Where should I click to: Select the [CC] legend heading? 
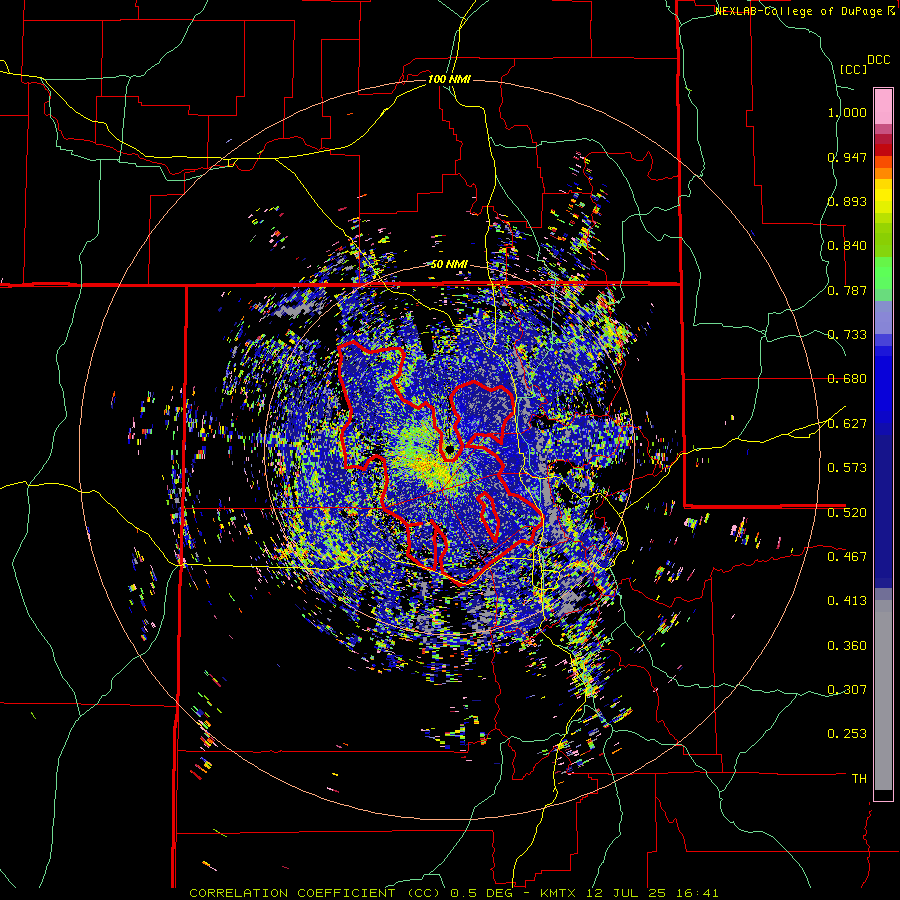click(x=853, y=69)
